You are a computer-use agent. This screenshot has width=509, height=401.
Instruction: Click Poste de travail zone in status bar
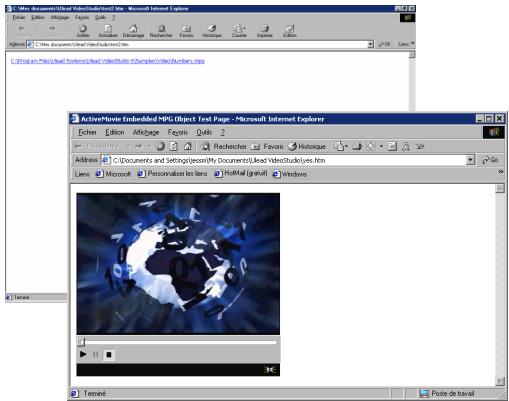click(447, 393)
